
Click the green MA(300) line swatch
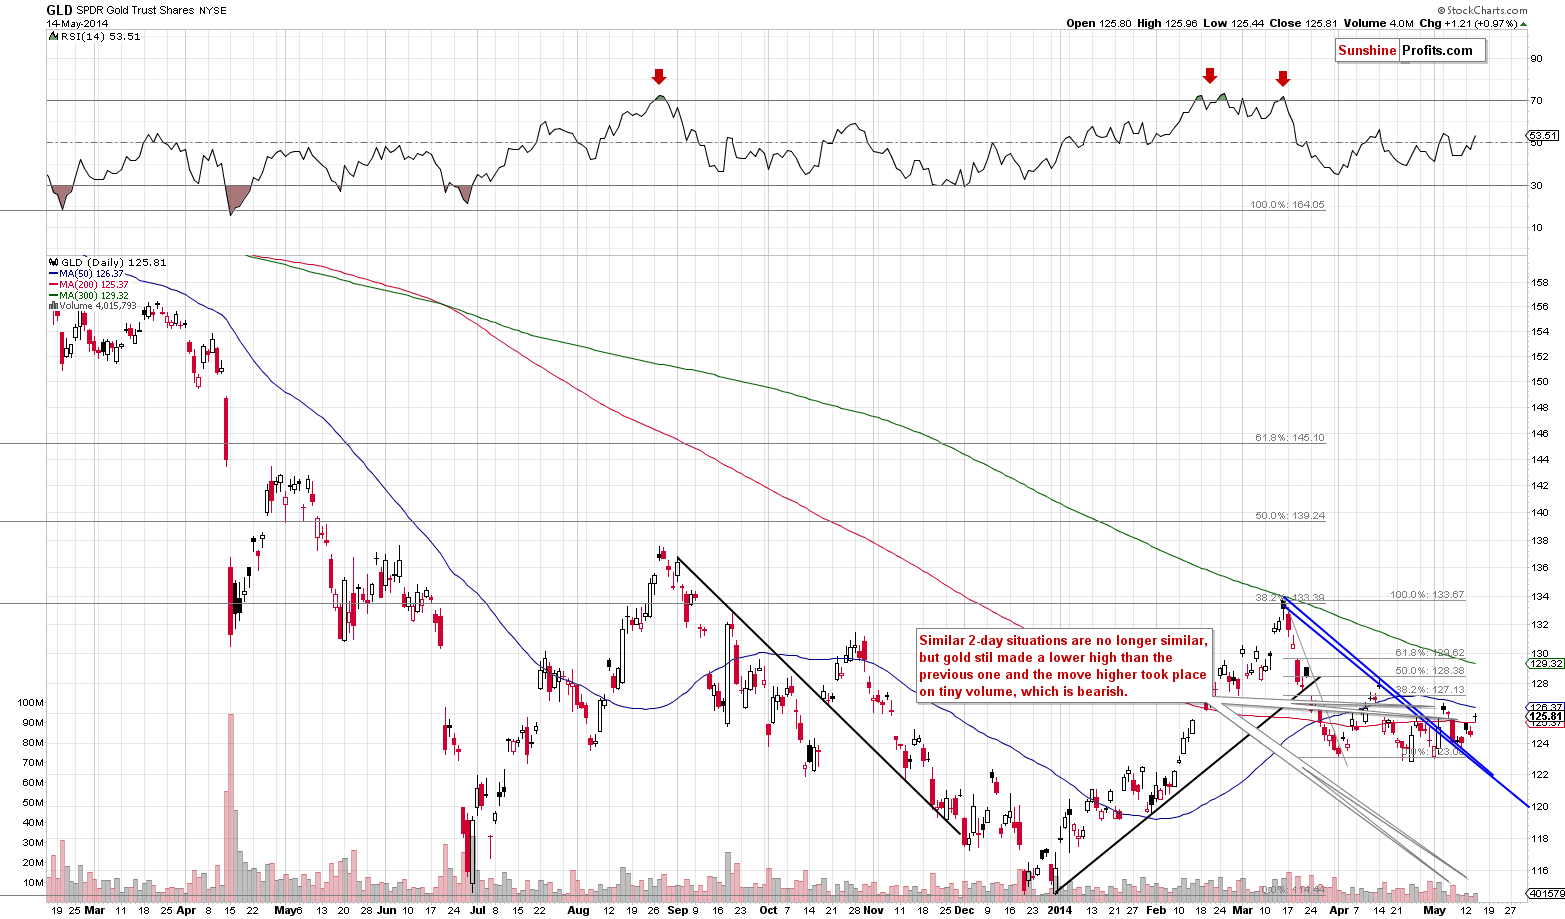point(53,295)
